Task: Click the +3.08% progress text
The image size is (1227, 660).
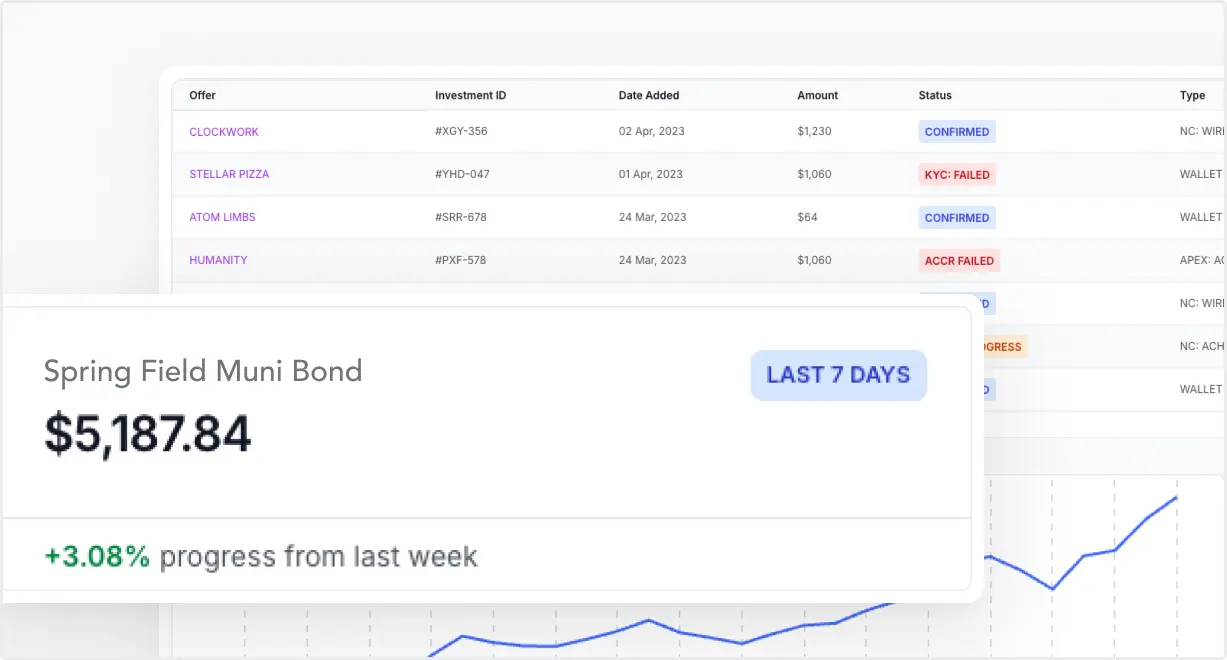Action: [x=97, y=556]
